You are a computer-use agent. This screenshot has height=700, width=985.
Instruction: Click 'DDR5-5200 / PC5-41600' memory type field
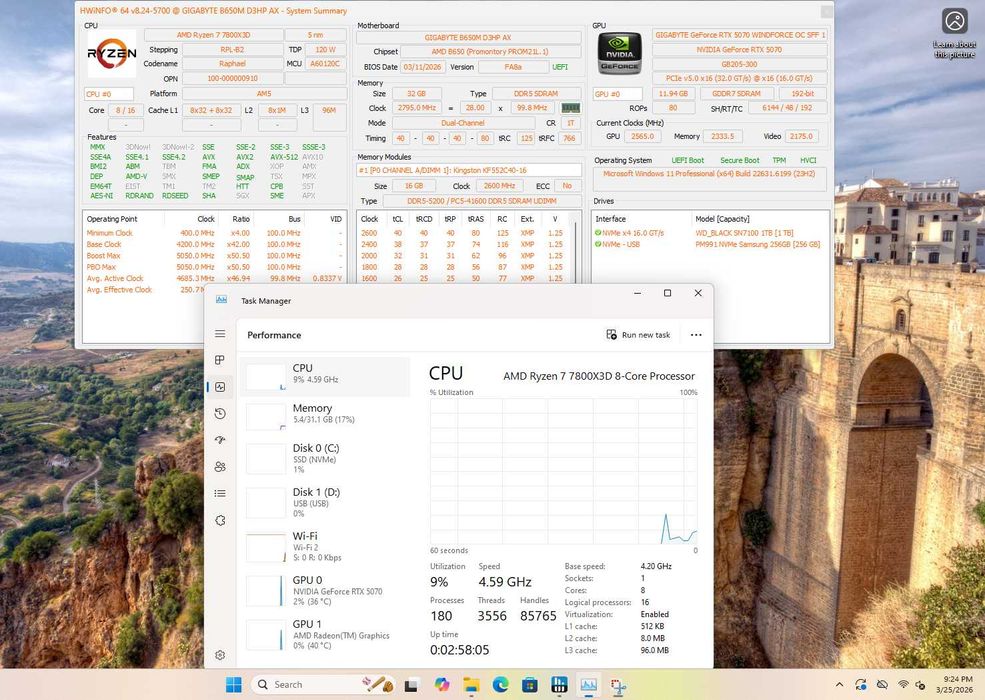pos(482,201)
